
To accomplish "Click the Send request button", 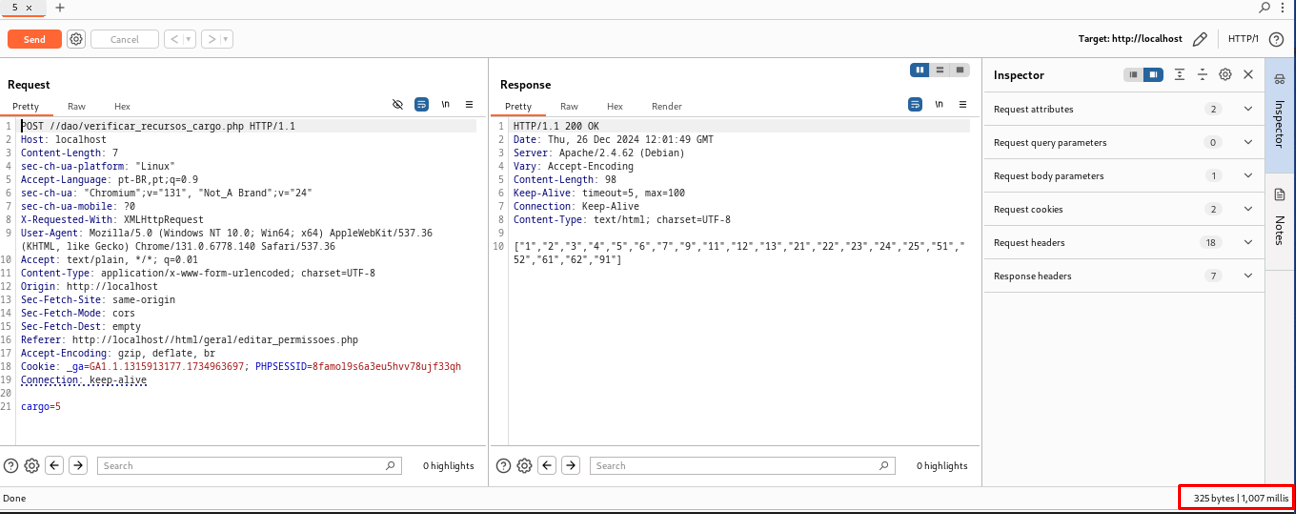I will [x=34, y=39].
